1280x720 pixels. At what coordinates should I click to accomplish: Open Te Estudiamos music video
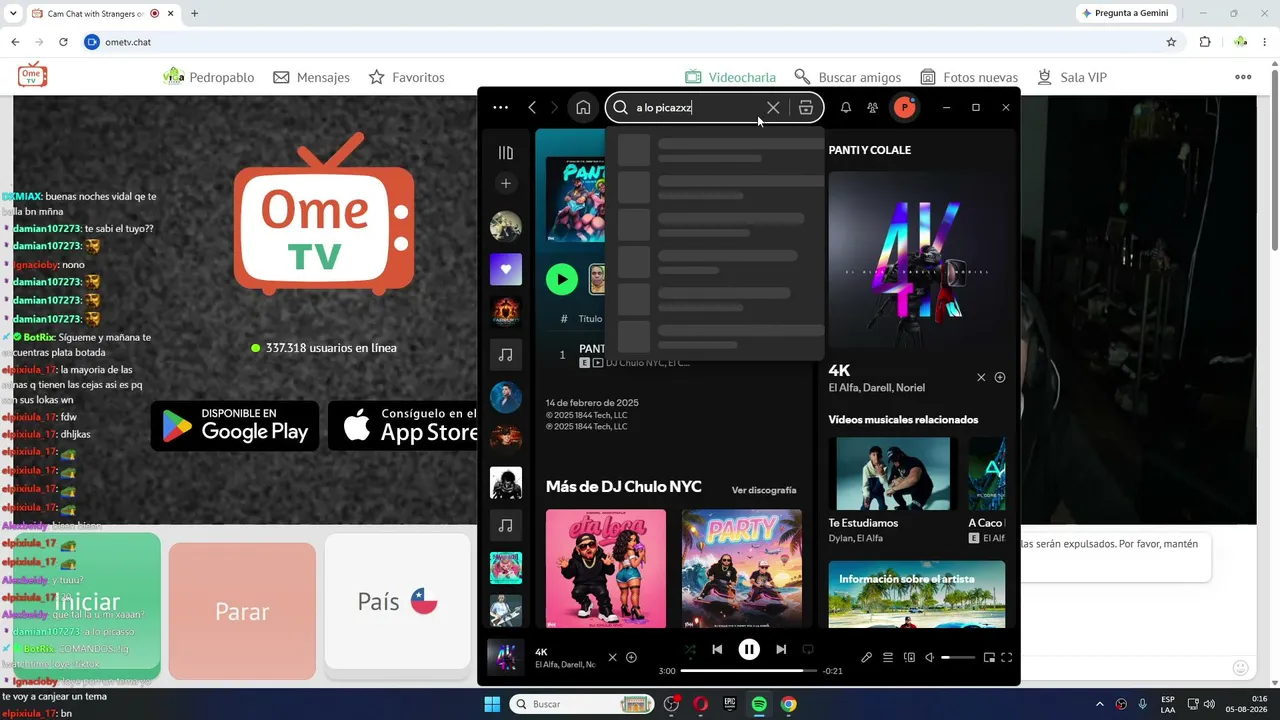(893, 474)
